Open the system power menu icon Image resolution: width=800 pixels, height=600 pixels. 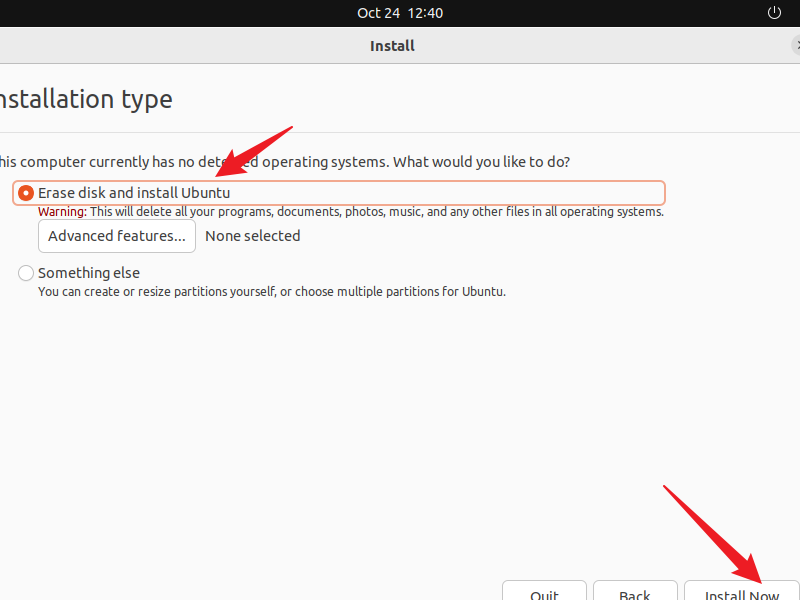tap(773, 13)
